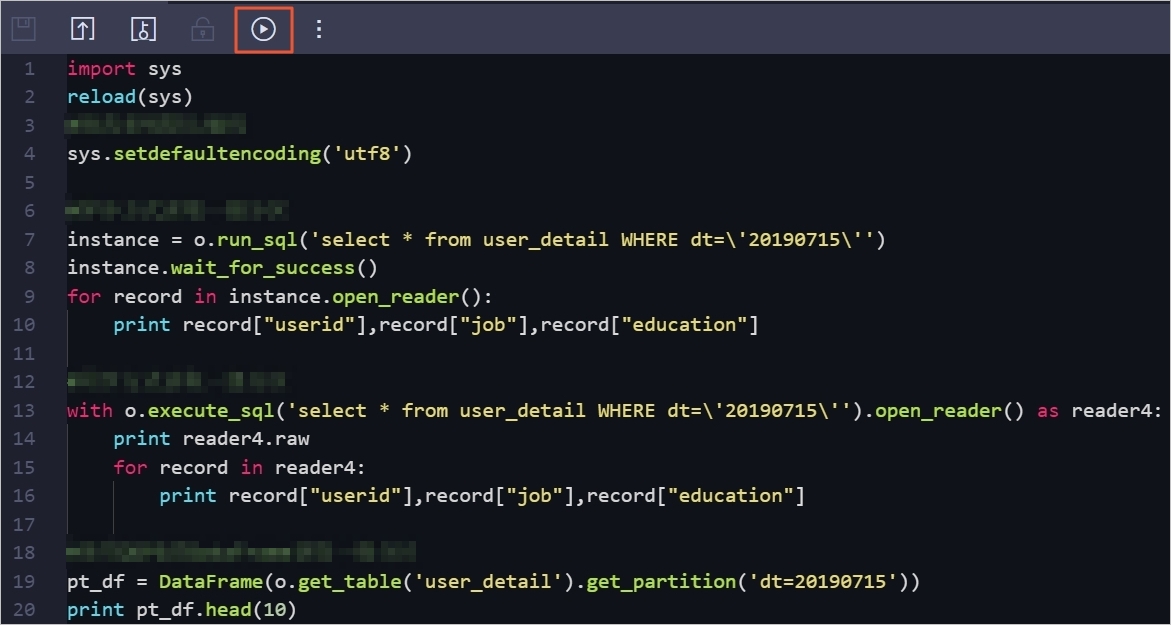Click the submit upload arrow icon
This screenshot has height=625, width=1171.
[x=82, y=29]
